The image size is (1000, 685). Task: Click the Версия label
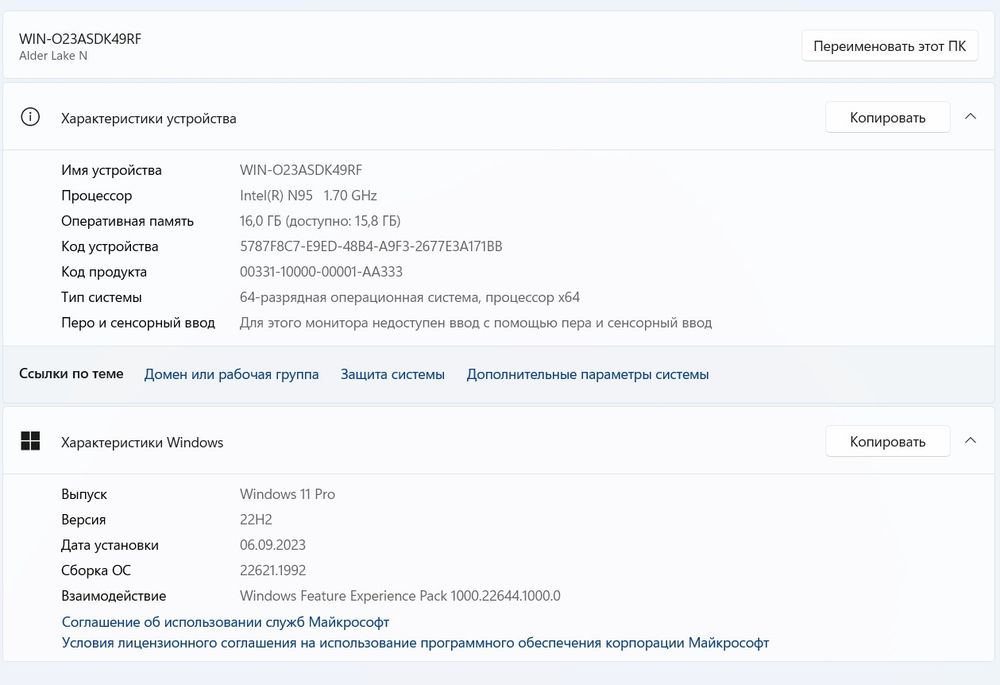tap(84, 520)
